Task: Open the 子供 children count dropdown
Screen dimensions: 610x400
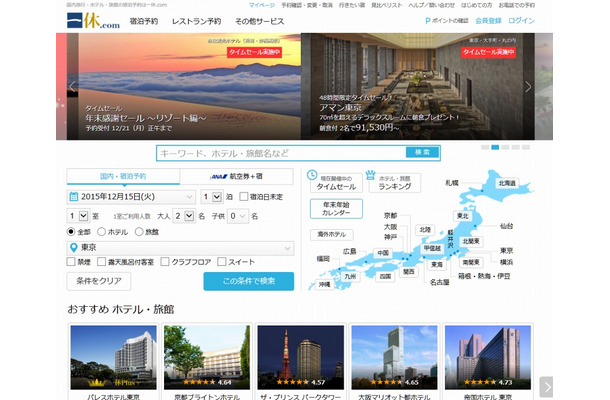Action: [x=237, y=216]
